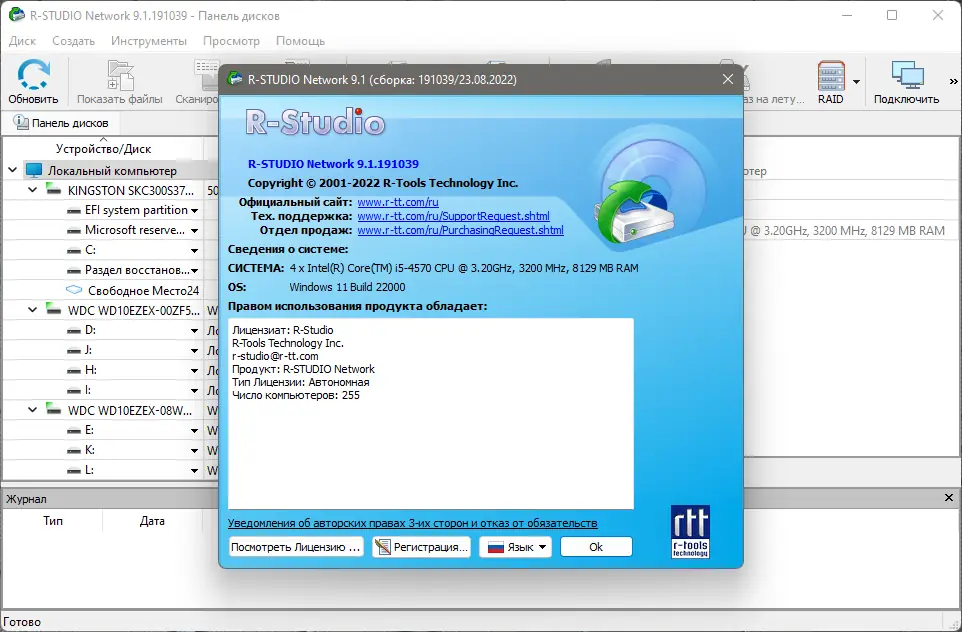Click the Локальный компьютер monitor icon
The height and width of the screenshot is (632, 962).
34,171
